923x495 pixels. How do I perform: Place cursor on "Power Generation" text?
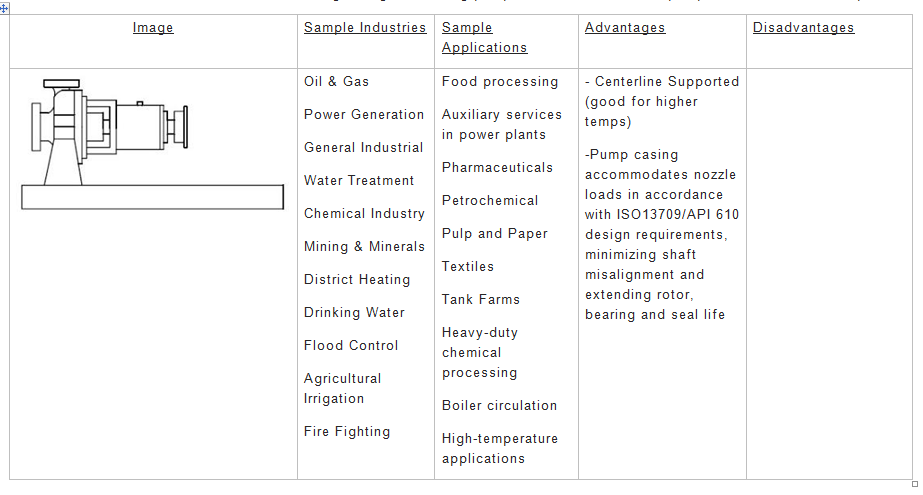364,115
